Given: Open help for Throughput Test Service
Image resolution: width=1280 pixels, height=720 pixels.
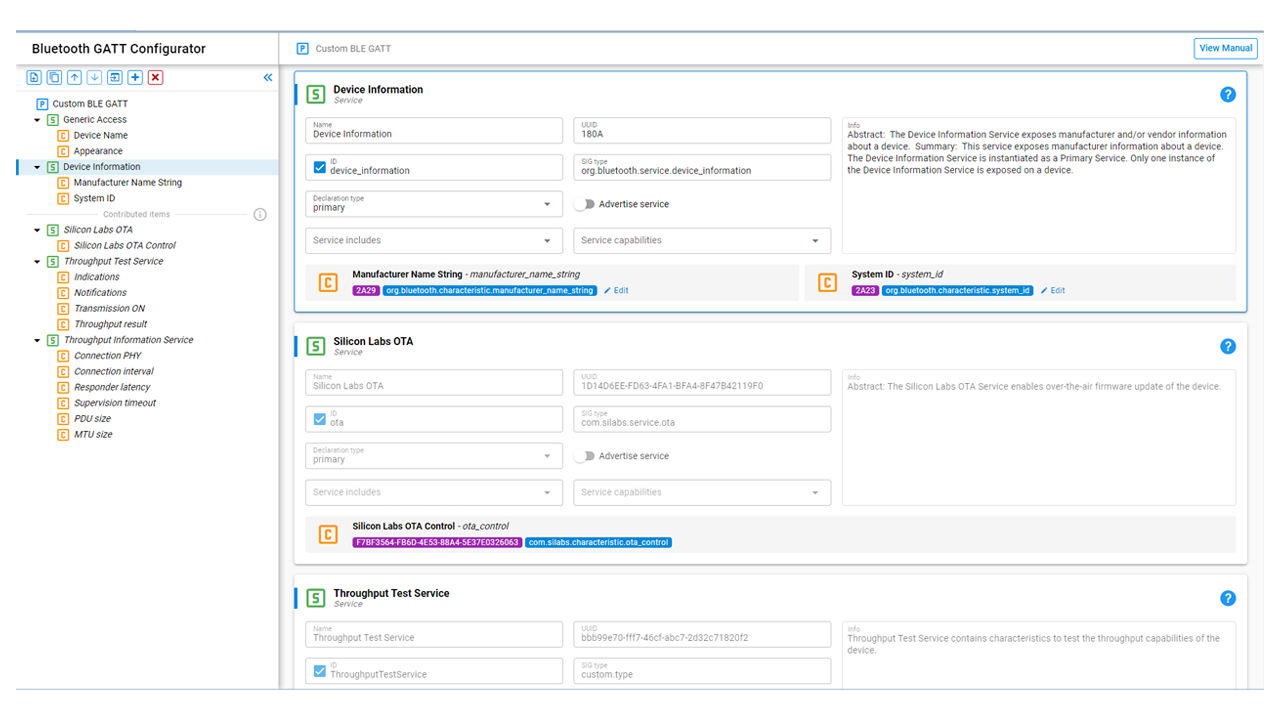Looking at the screenshot, I should (x=1228, y=598).
